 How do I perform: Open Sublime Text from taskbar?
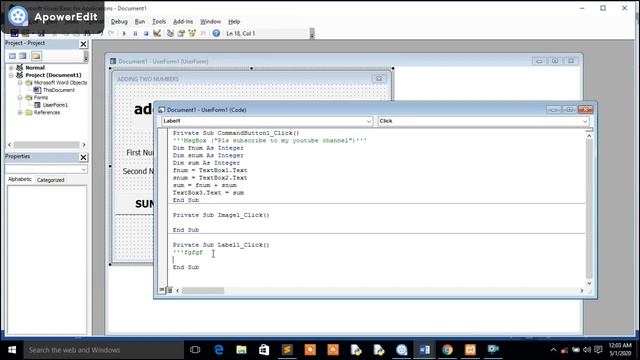(287, 350)
